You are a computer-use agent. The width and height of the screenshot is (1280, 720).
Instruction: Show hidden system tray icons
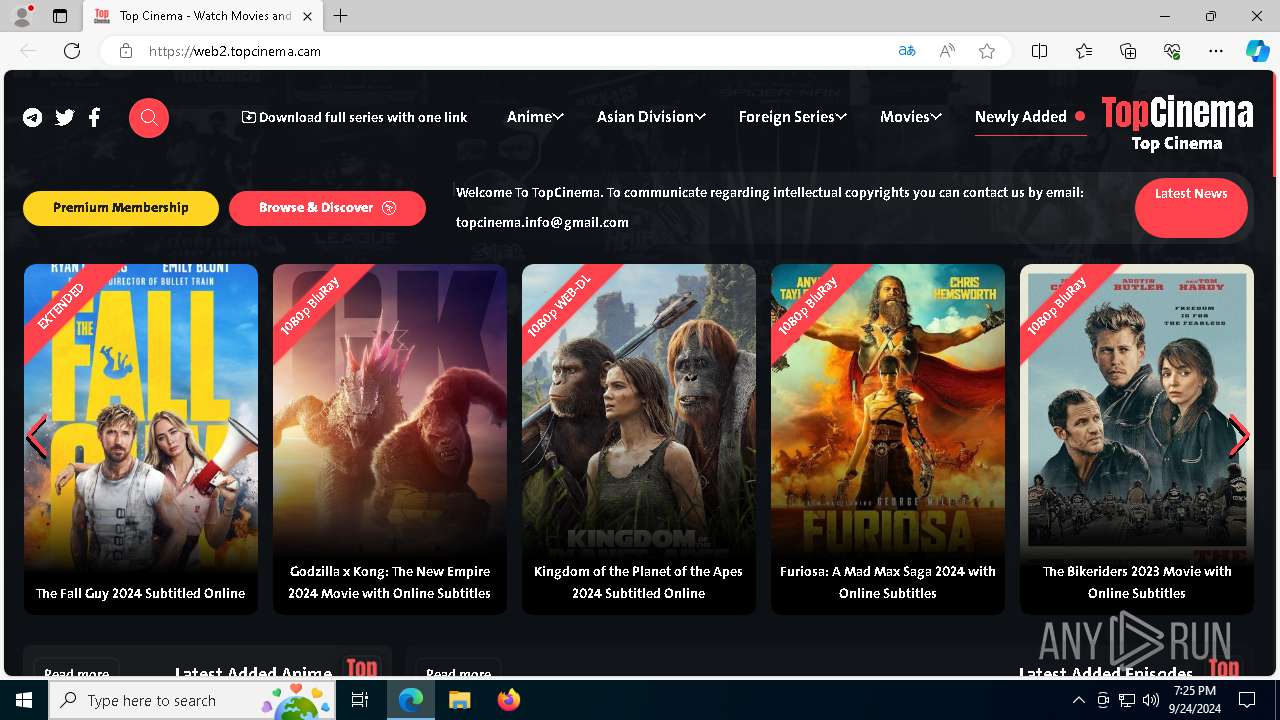pos(1078,700)
